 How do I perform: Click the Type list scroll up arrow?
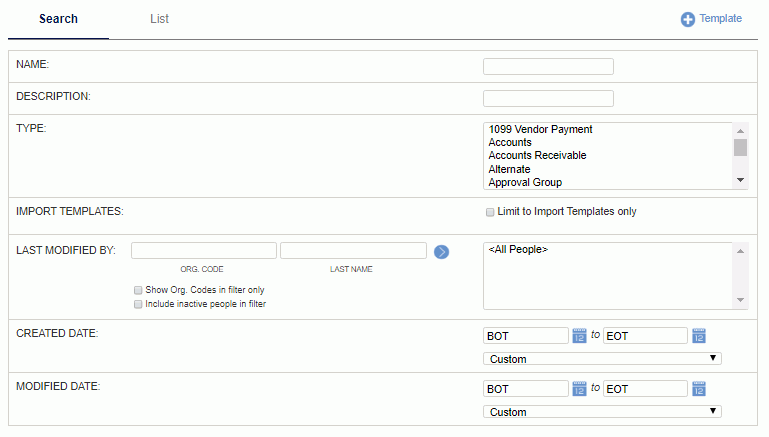coord(741,131)
